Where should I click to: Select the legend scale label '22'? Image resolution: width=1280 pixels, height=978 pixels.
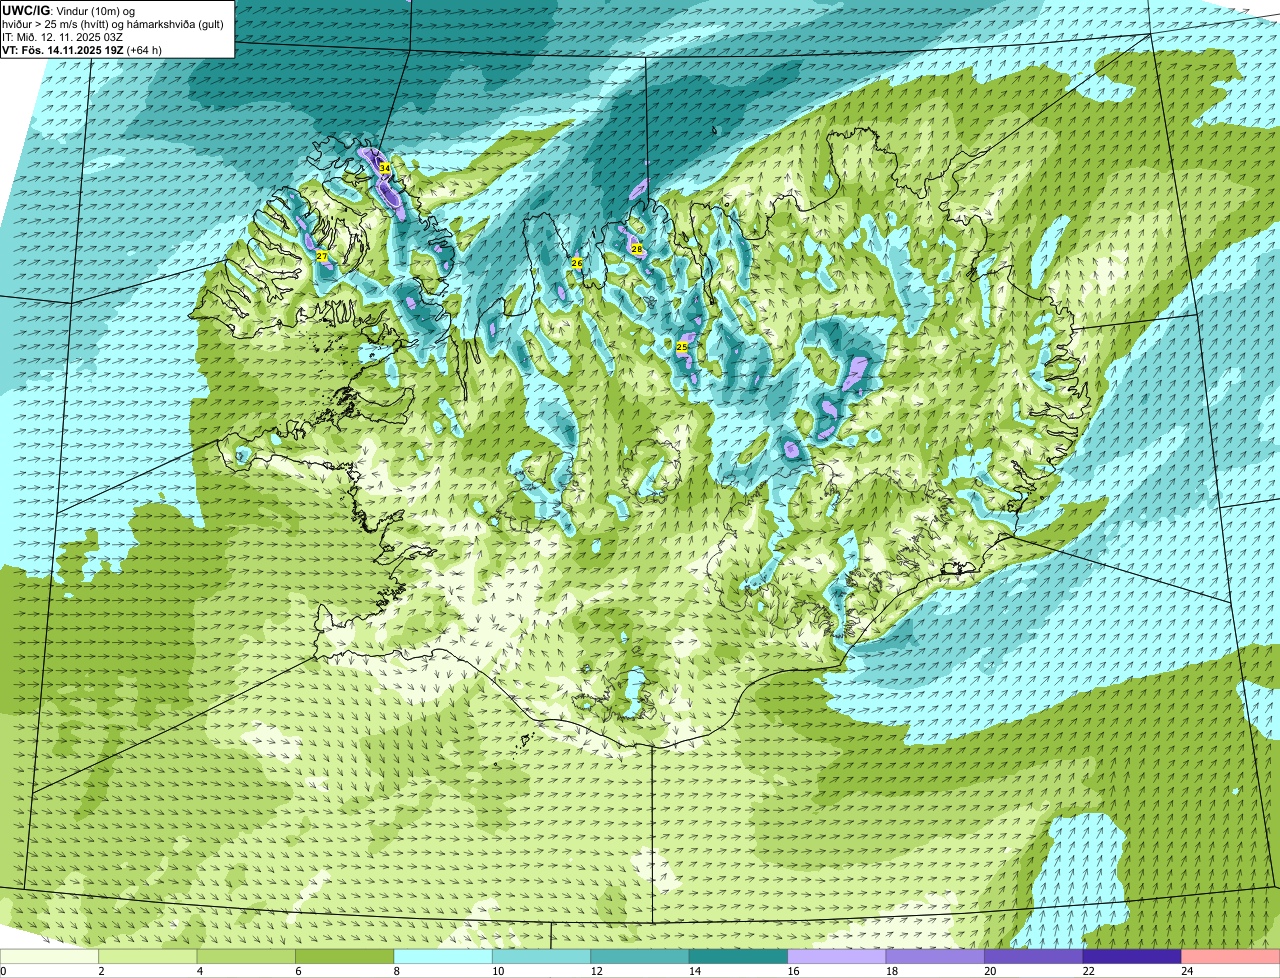click(x=1088, y=971)
